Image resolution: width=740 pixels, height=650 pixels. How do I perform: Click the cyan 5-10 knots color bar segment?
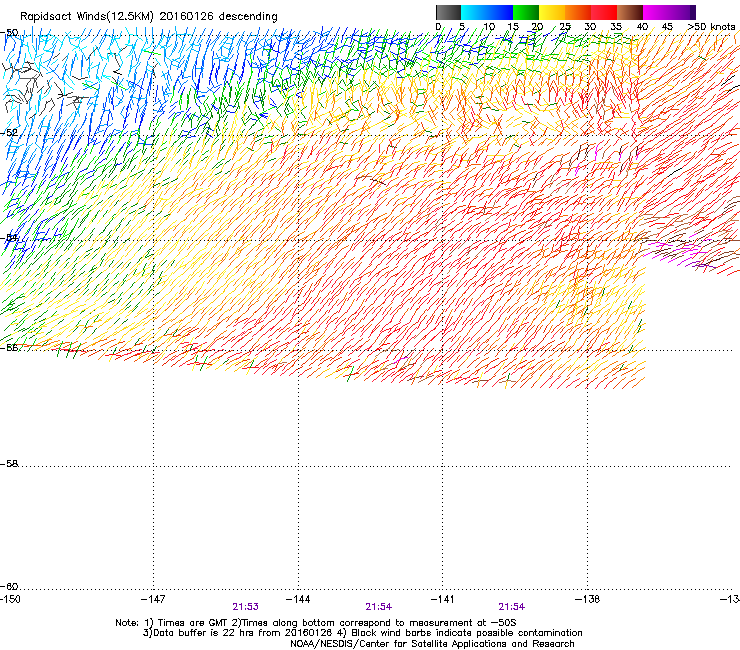point(474,12)
